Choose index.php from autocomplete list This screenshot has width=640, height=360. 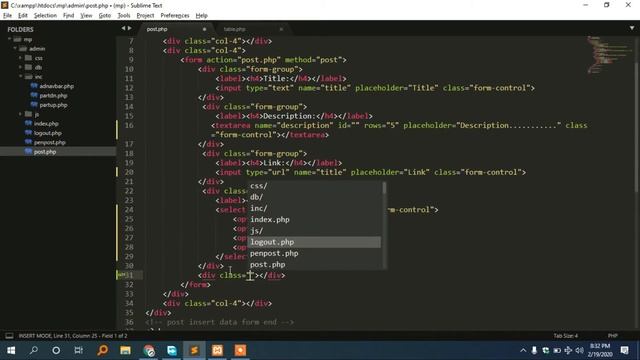(x=314, y=220)
